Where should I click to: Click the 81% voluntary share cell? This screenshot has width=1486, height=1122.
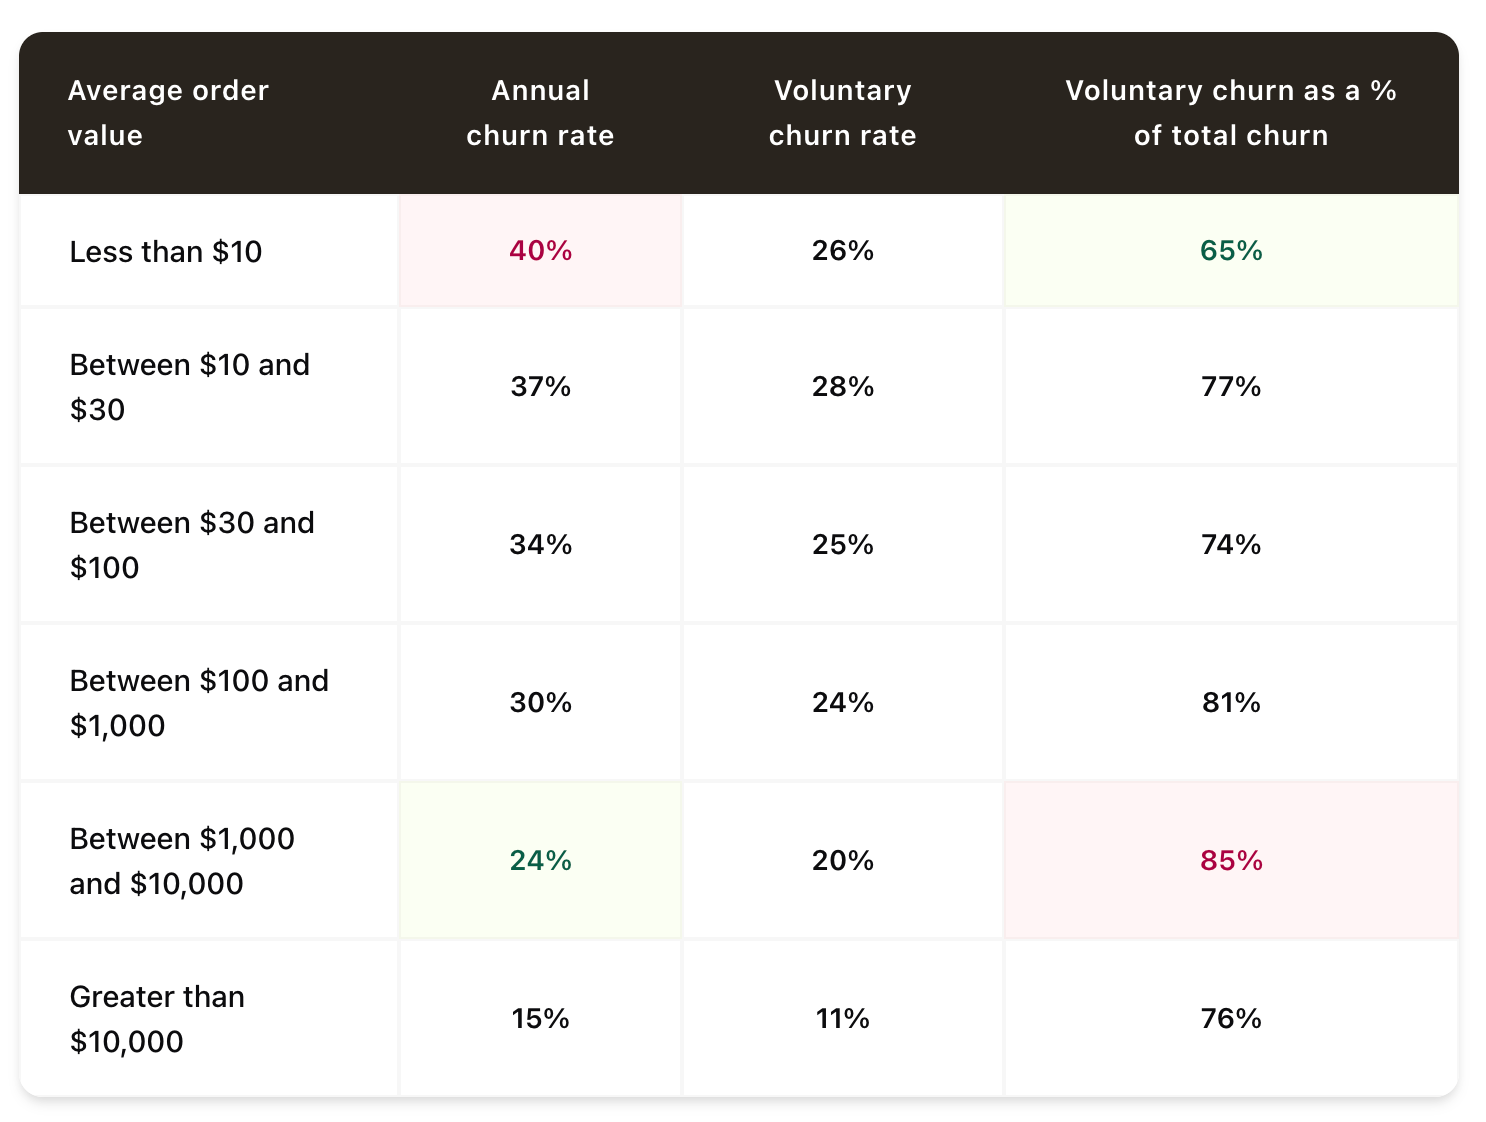pyautogui.click(x=1231, y=703)
